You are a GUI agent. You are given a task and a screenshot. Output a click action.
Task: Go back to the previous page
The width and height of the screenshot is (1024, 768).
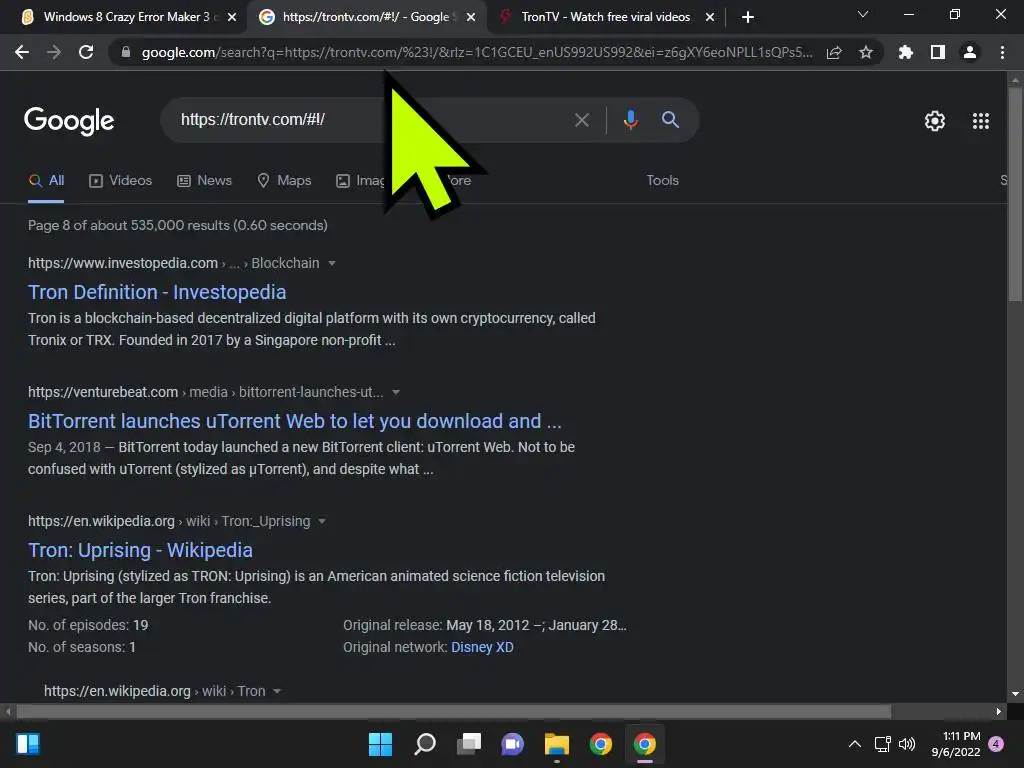[22, 52]
